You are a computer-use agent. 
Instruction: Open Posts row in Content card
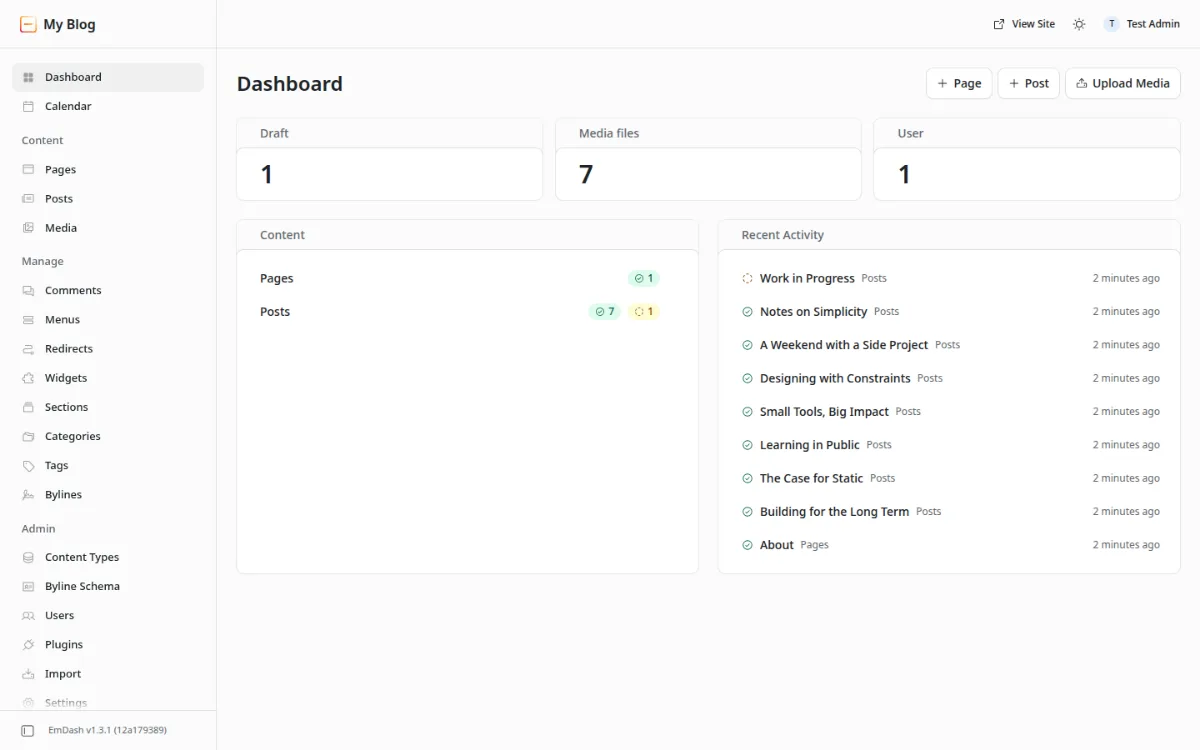tap(467, 312)
